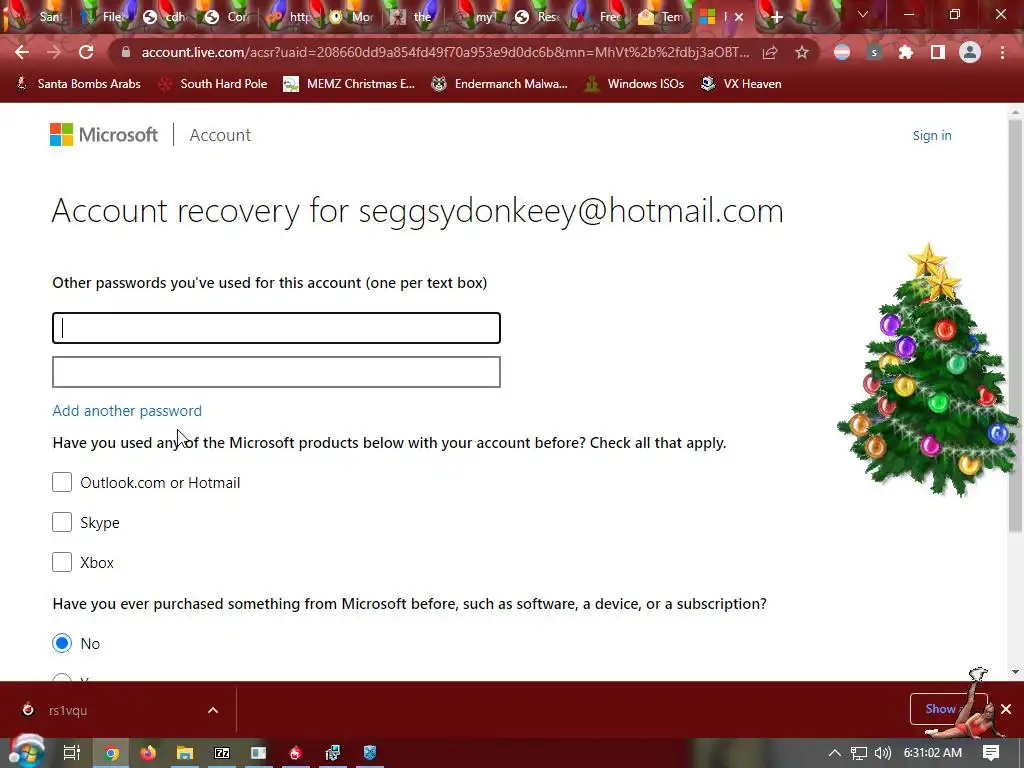Viewport: 1024px width, 768px height.
Task: Click the striped flag extension icon
Action: point(842,52)
